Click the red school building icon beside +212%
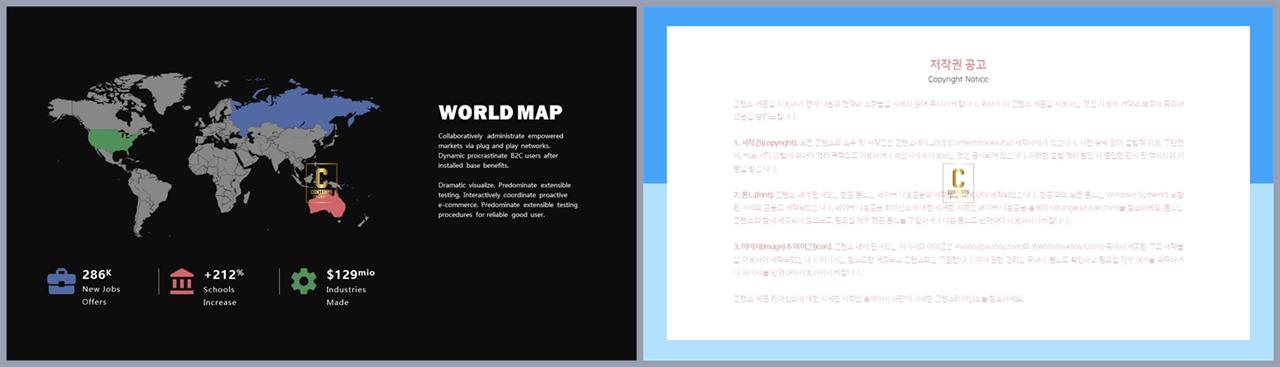This screenshot has height=367, width=1280. pos(182,281)
